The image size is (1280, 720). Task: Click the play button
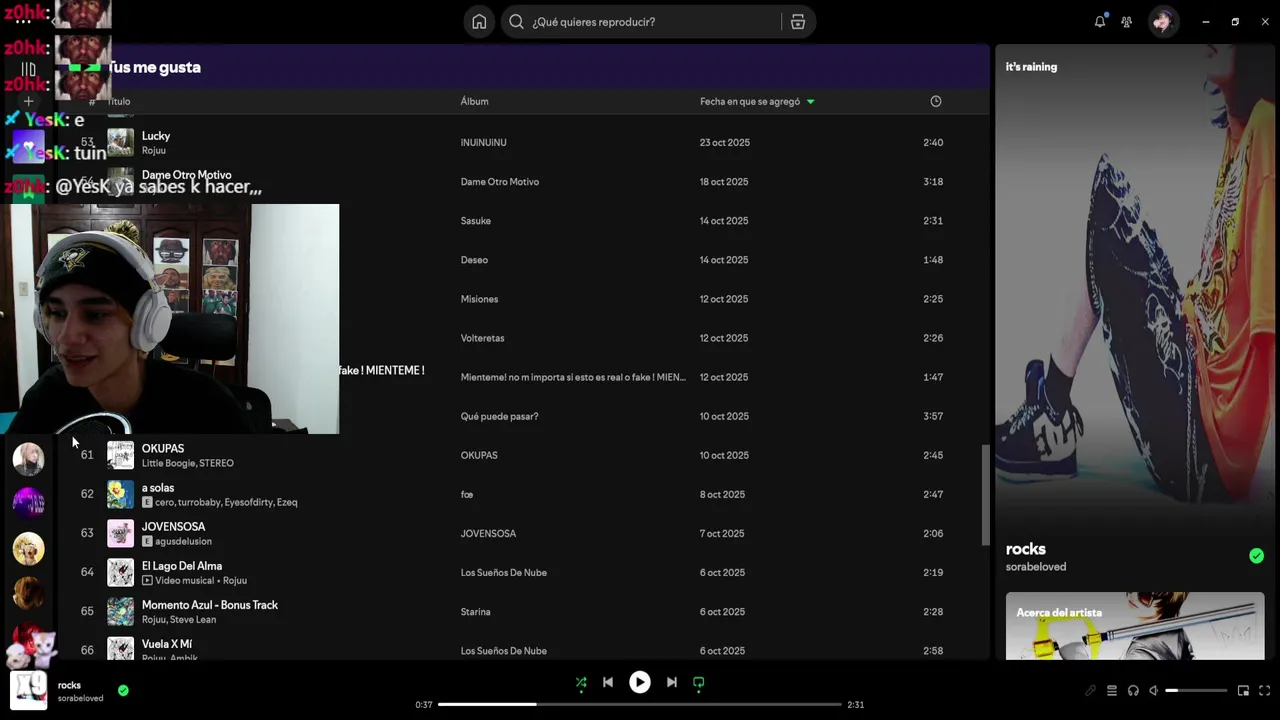tap(640, 683)
